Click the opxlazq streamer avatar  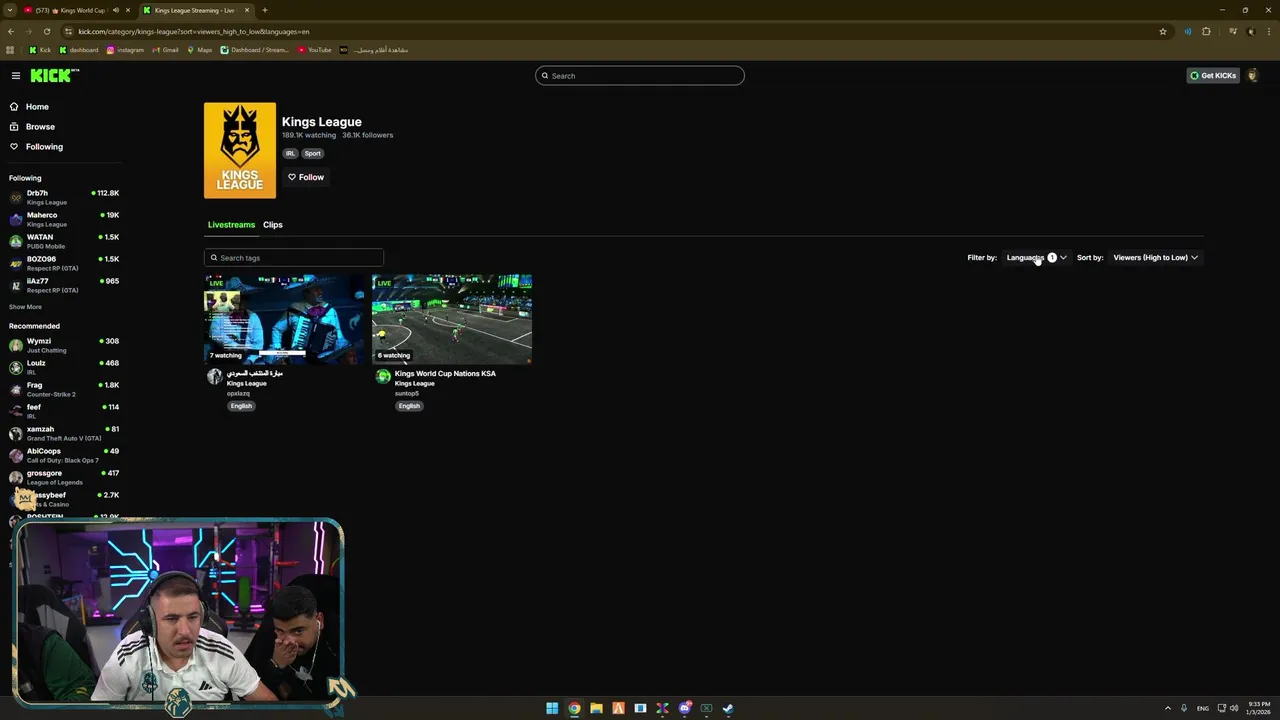[214, 376]
